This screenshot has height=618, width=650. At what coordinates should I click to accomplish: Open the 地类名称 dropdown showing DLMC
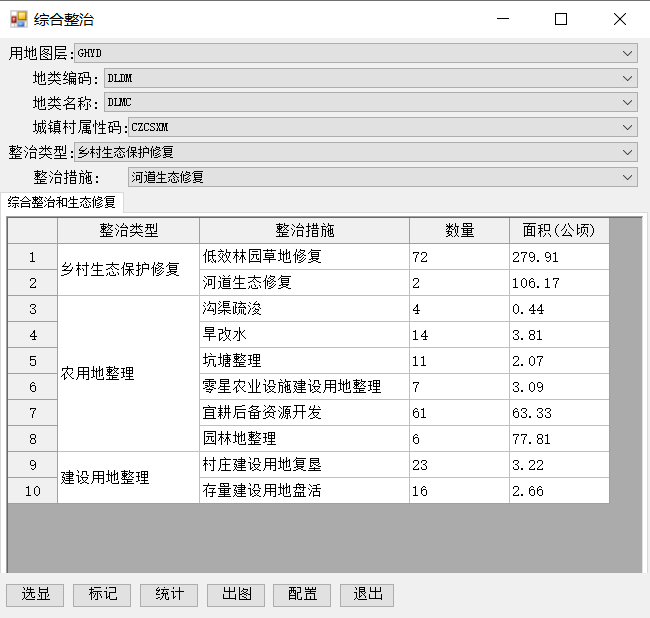[371, 102]
